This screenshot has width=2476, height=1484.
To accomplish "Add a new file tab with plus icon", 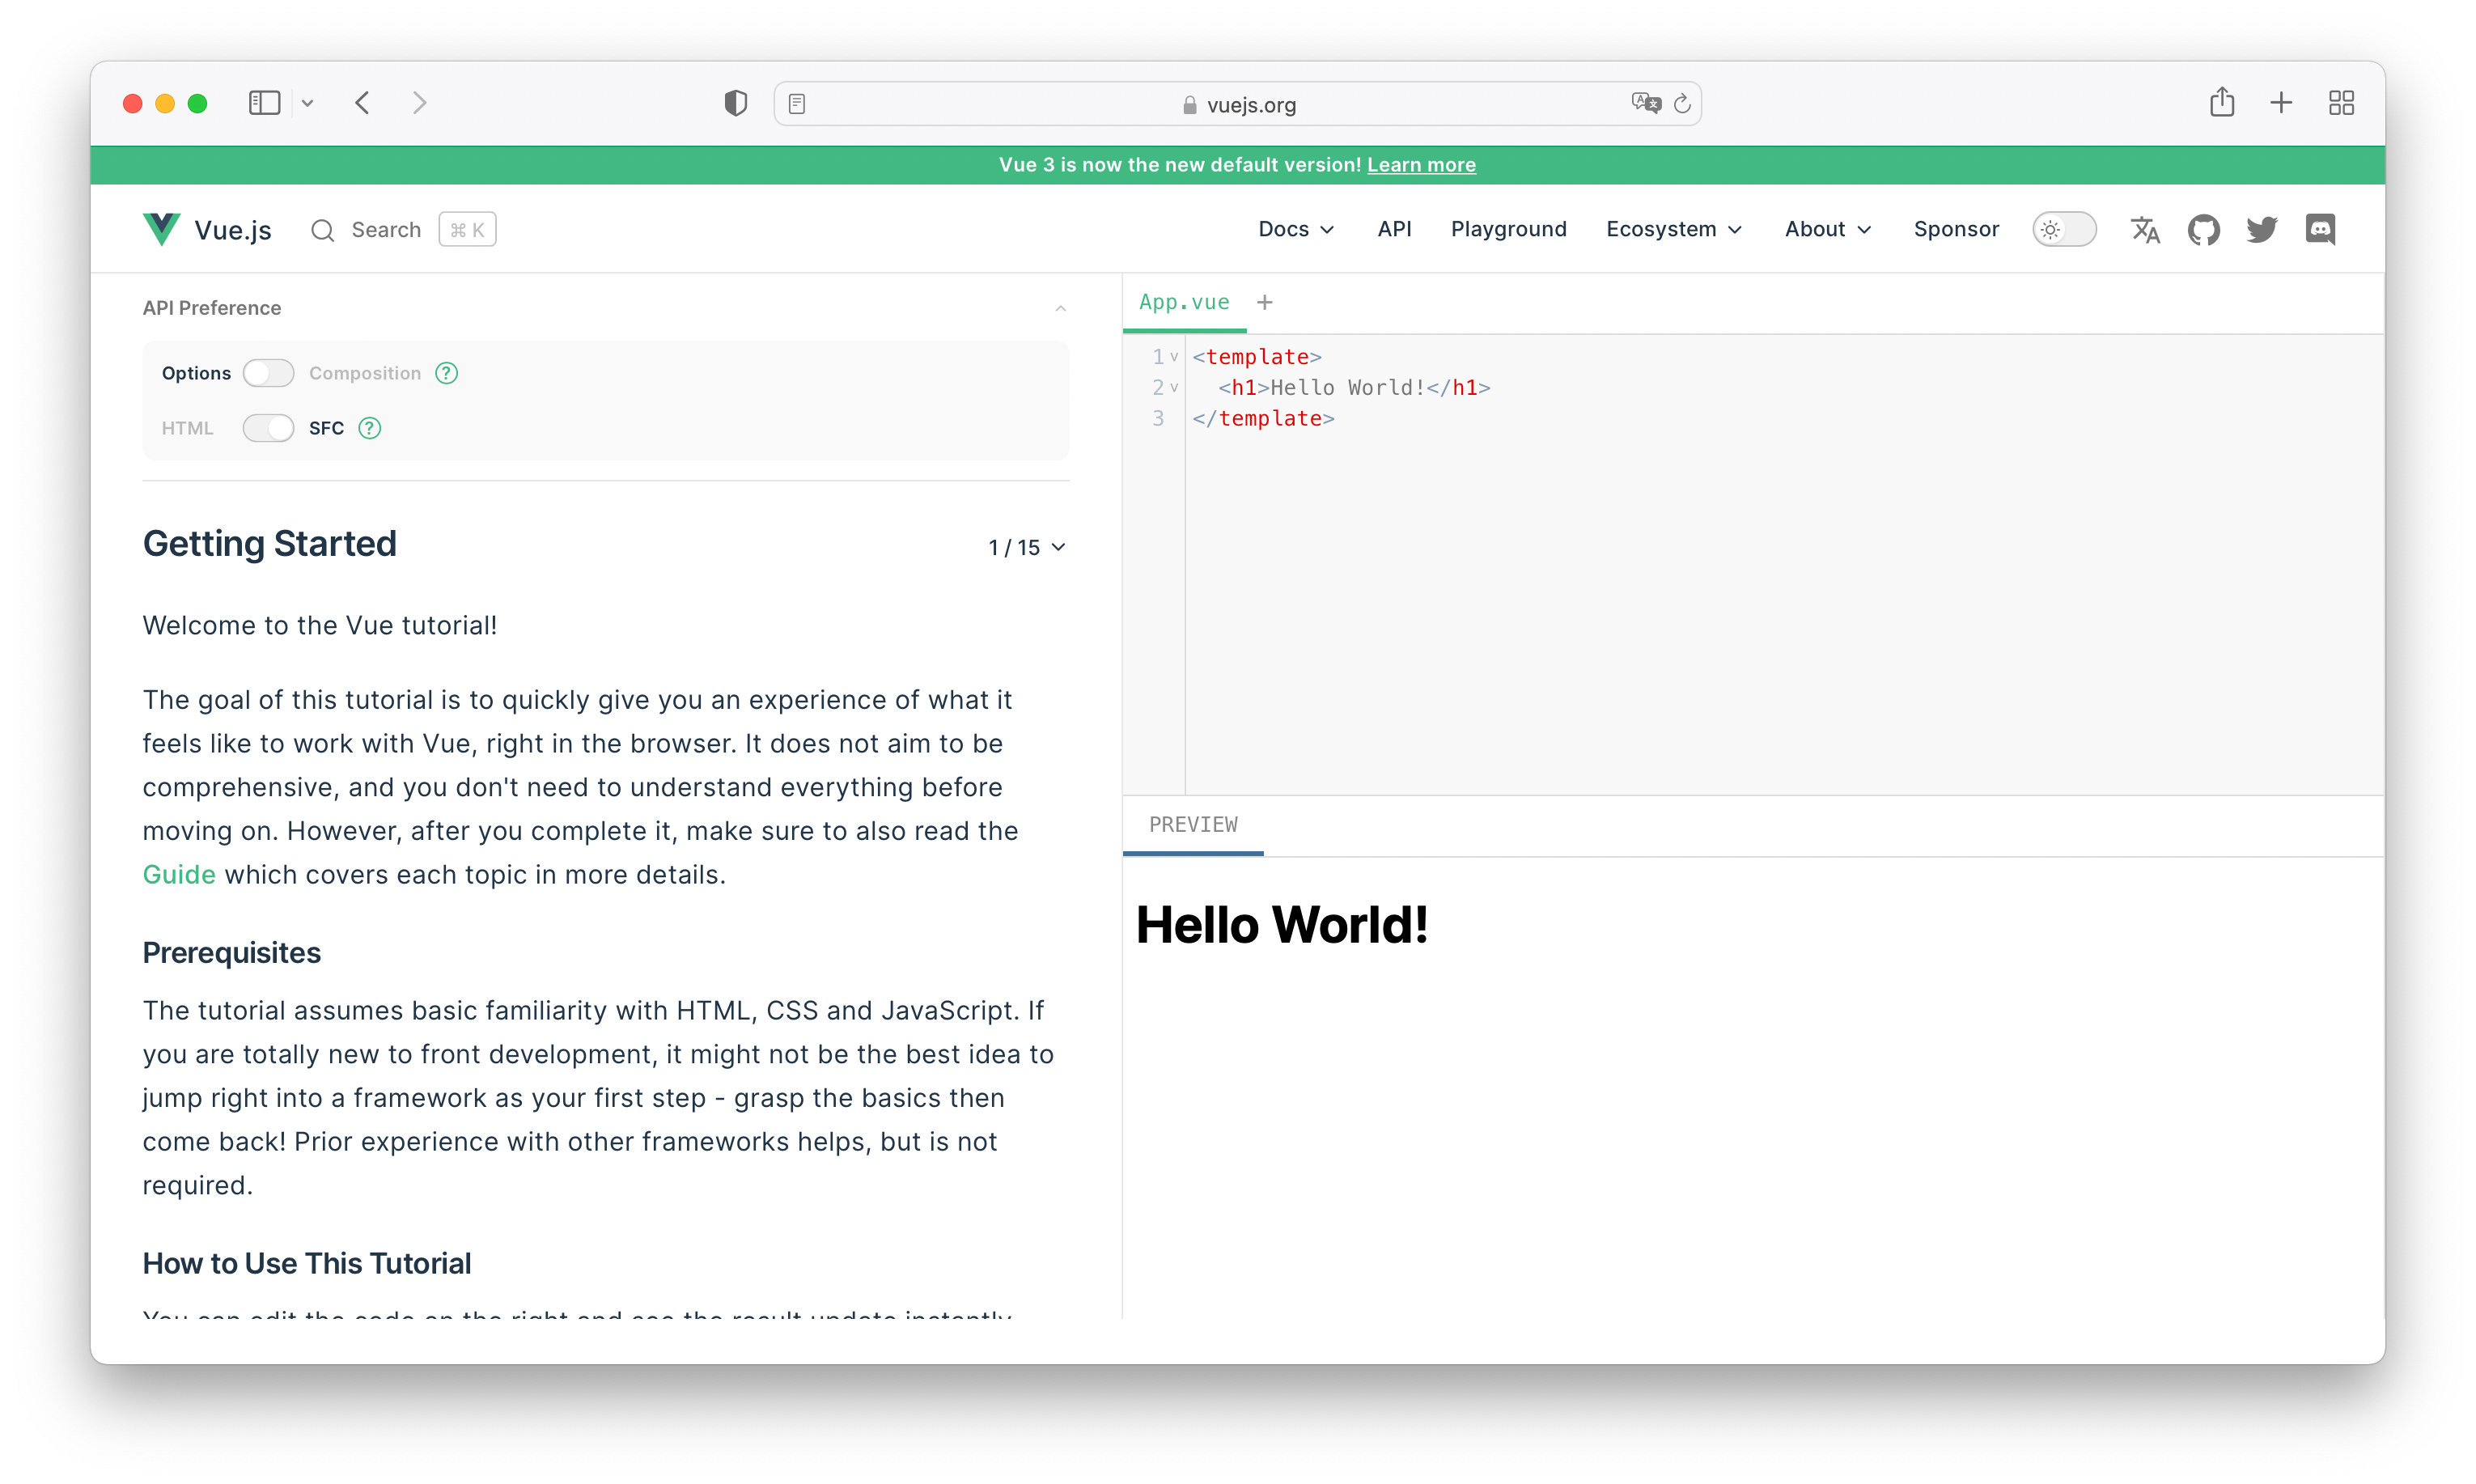I will pos(1265,302).
